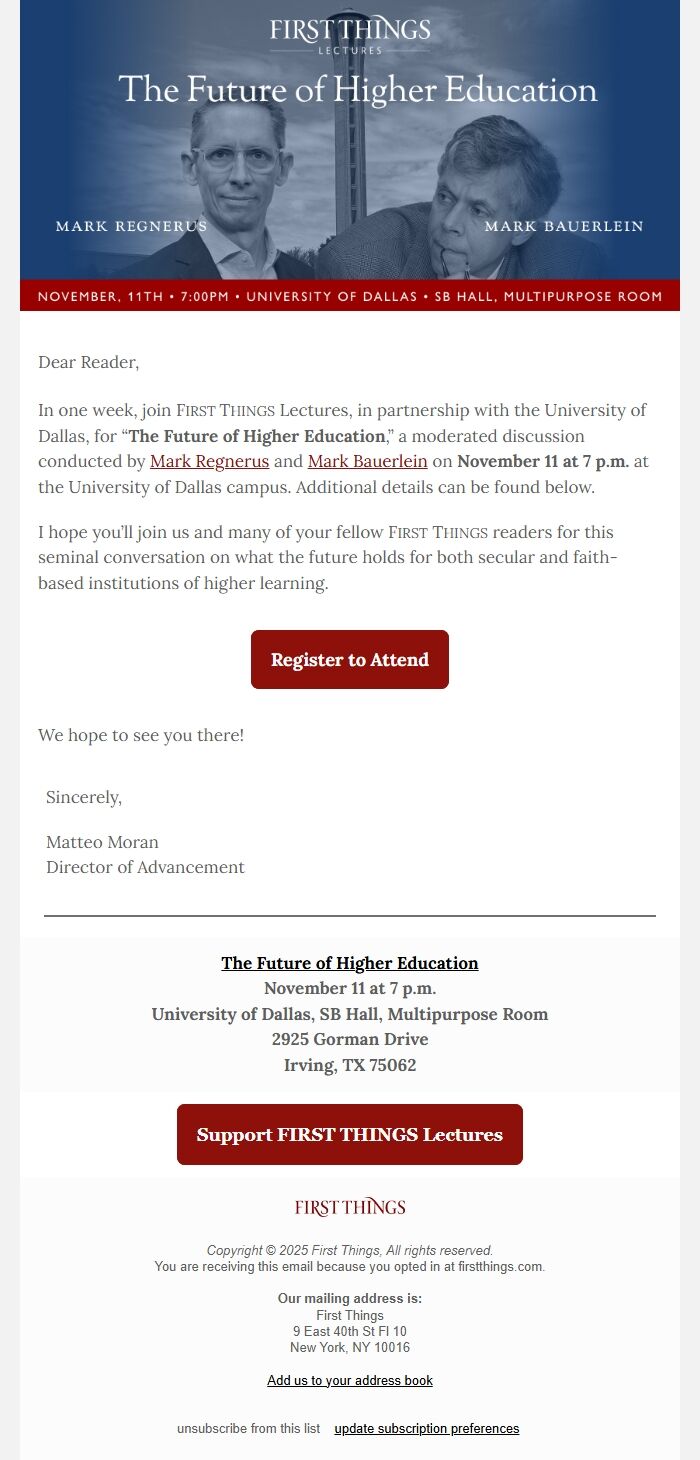Image resolution: width=700 pixels, height=1460 pixels.
Task: Click The Future of Higher Education event link
Action: [349, 963]
